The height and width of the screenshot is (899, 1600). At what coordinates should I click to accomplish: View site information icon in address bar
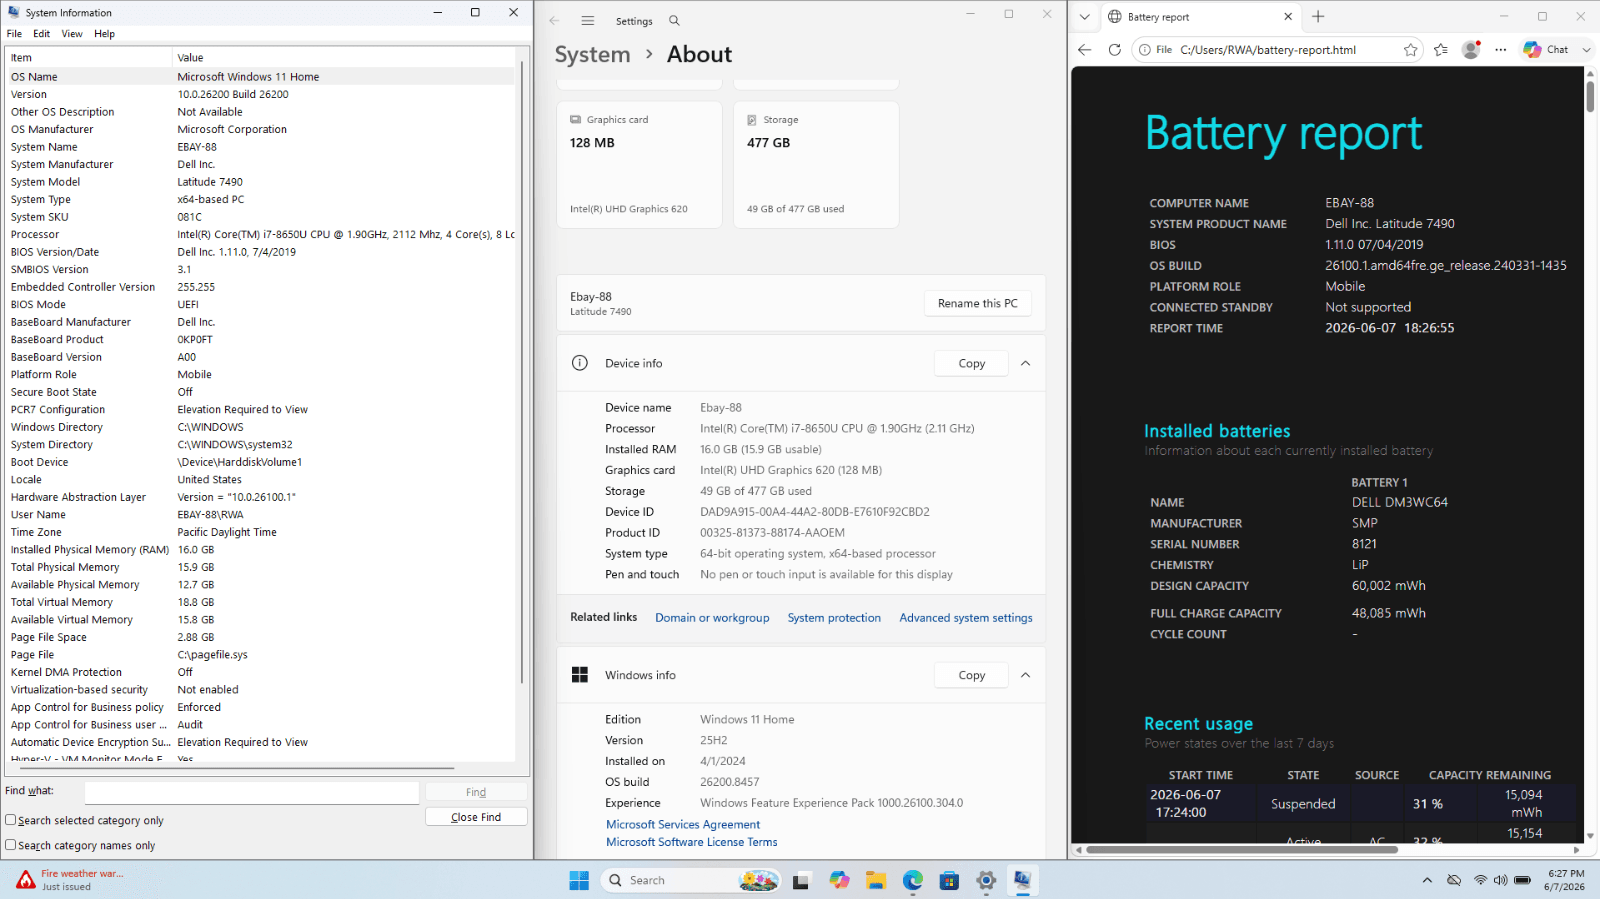(1146, 49)
